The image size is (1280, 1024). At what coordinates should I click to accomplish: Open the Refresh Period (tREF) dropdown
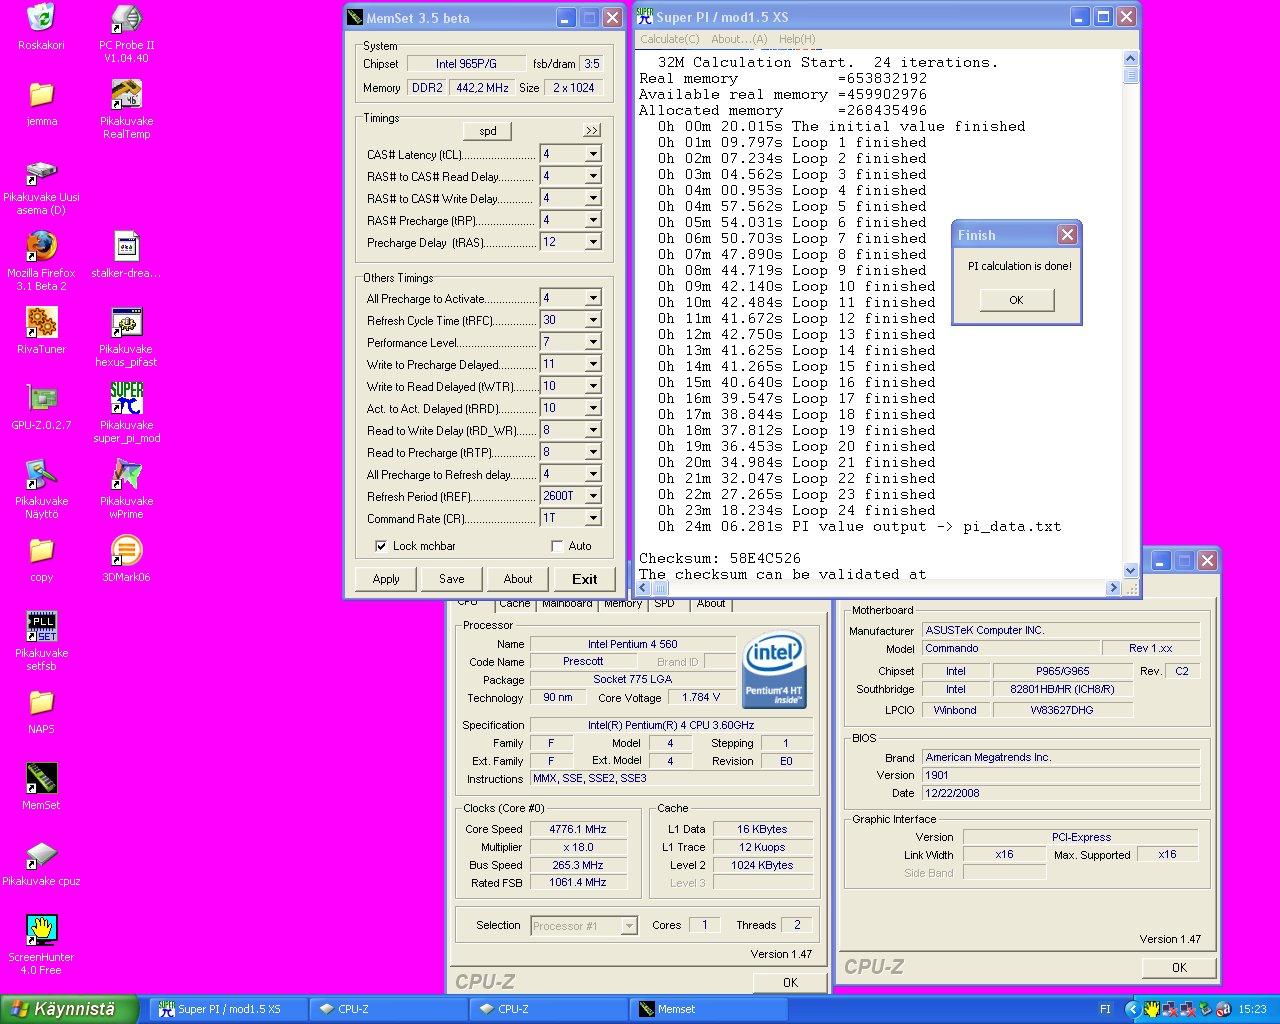click(x=593, y=496)
